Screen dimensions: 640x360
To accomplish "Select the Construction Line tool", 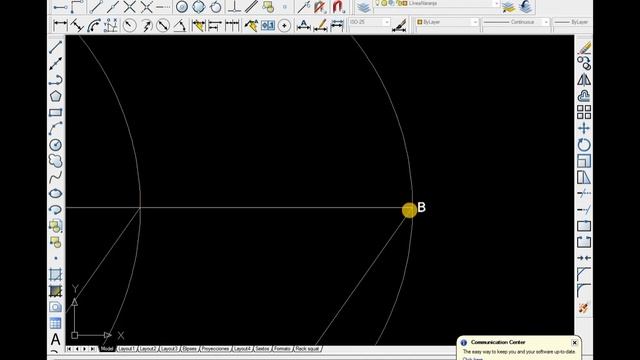I will tap(56, 63).
